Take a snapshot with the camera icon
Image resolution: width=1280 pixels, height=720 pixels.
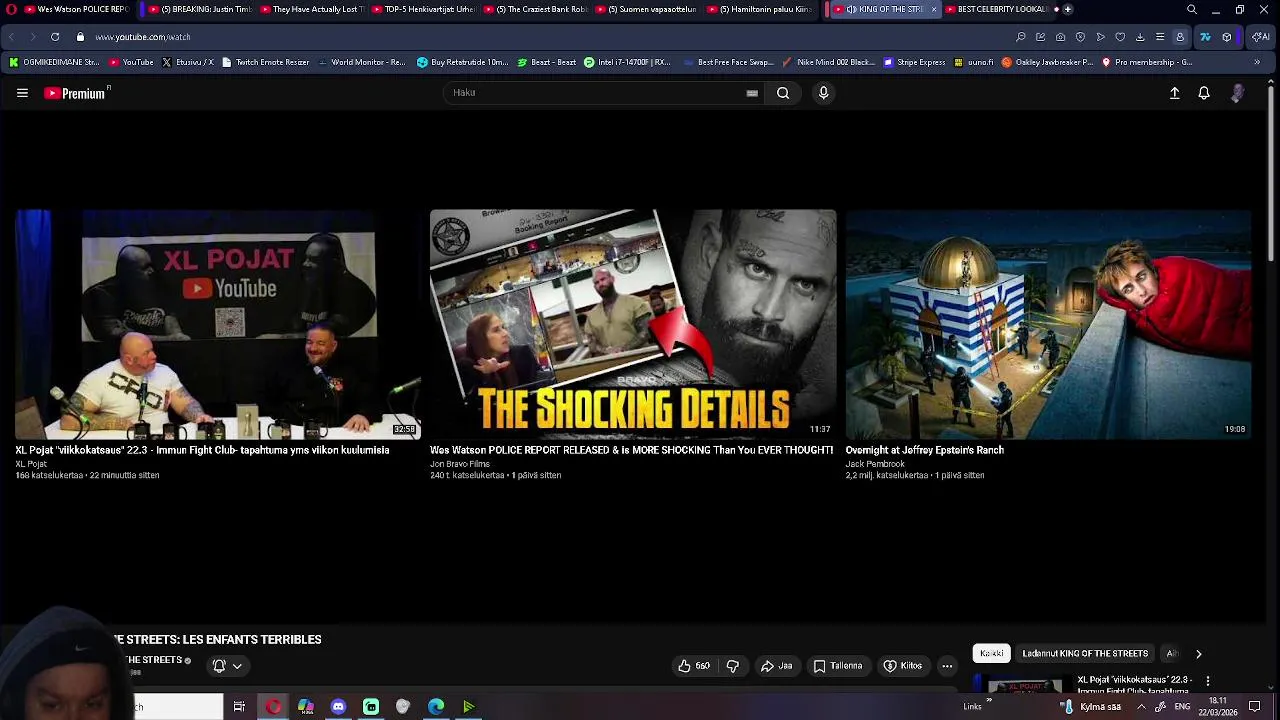coord(1060,37)
